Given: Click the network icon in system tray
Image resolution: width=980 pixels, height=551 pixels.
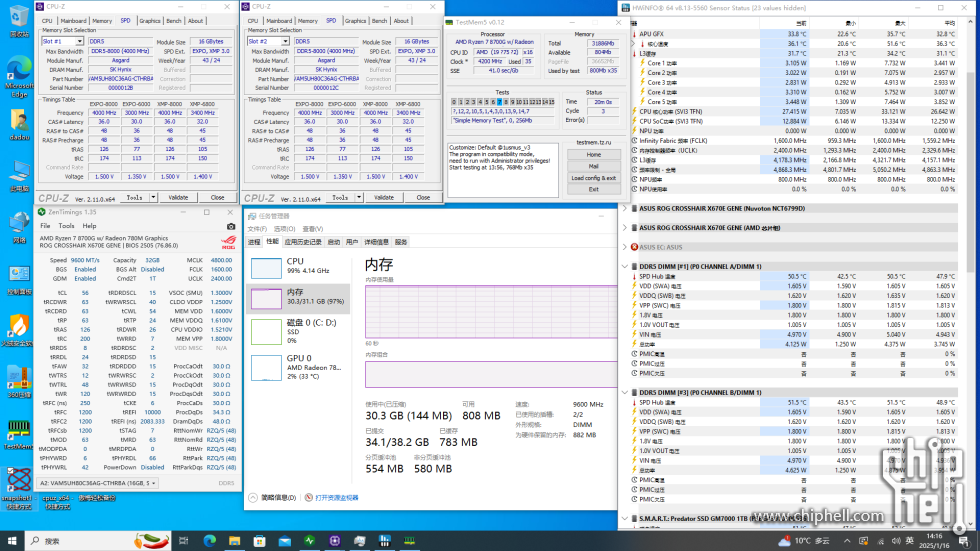Looking at the screenshot, I should [881, 541].
